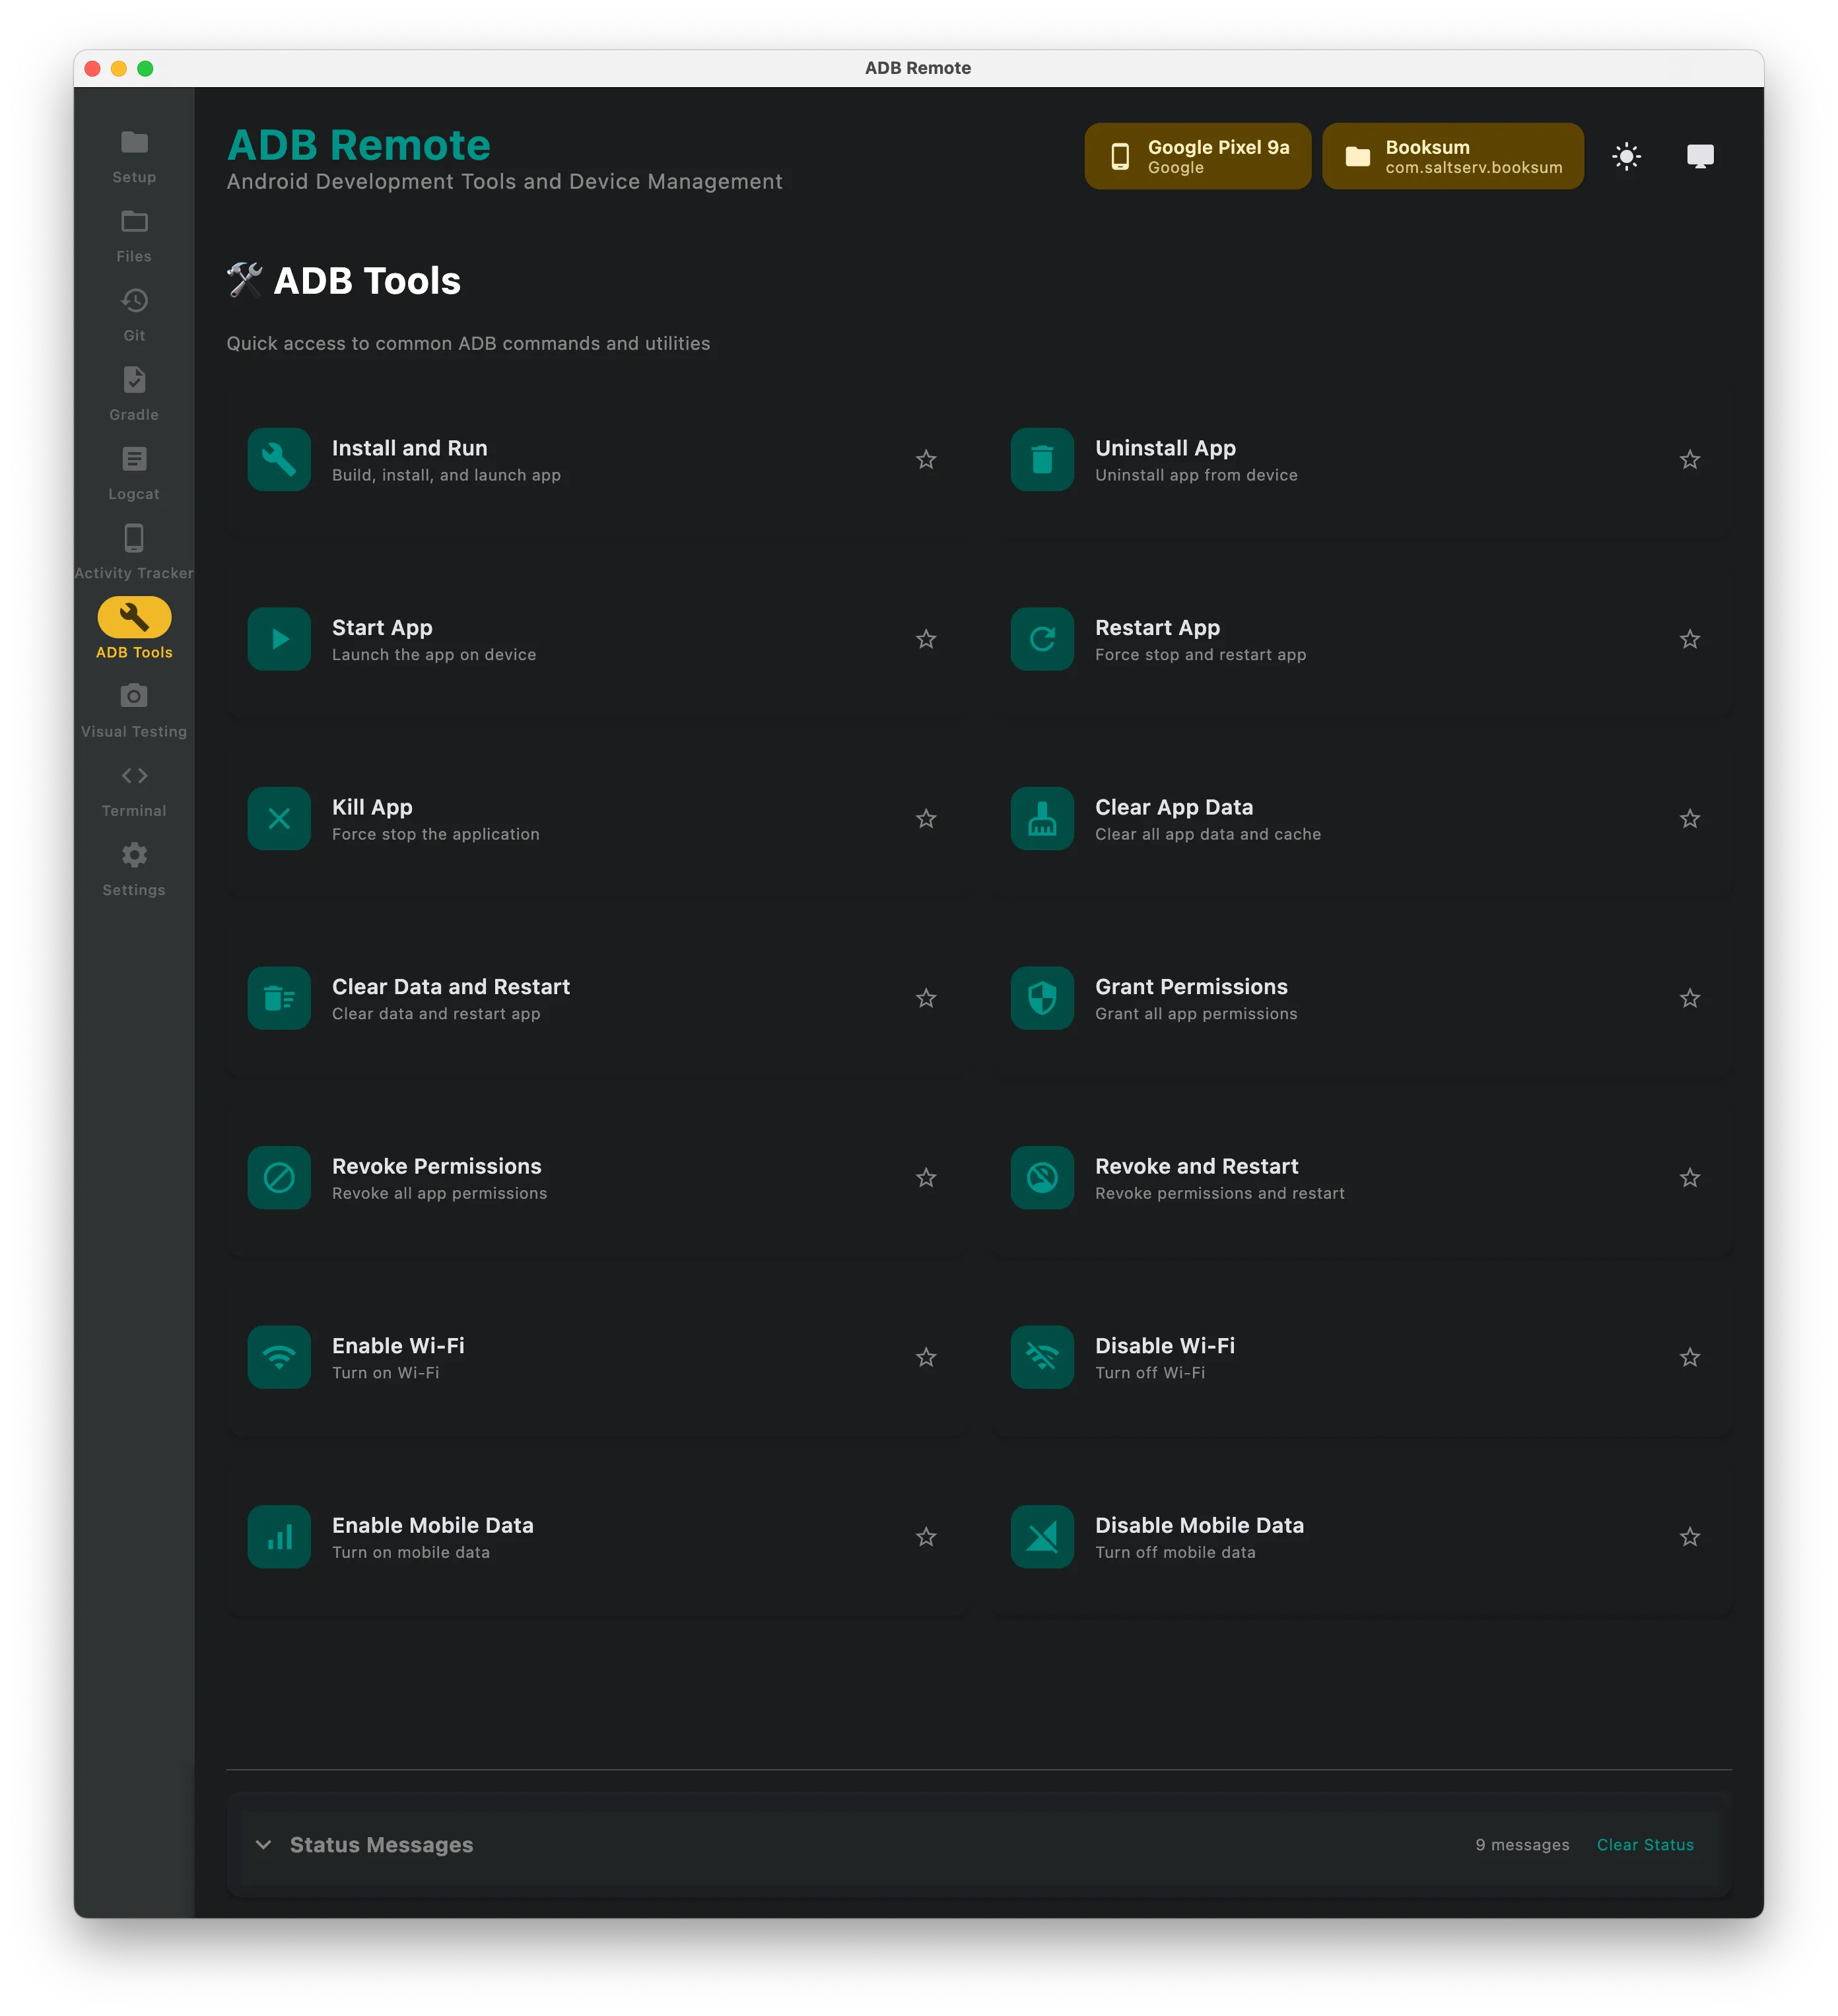Click the Disable Mobile Data icon
This screenshot has height=2016, width=1838.
1042,1536
